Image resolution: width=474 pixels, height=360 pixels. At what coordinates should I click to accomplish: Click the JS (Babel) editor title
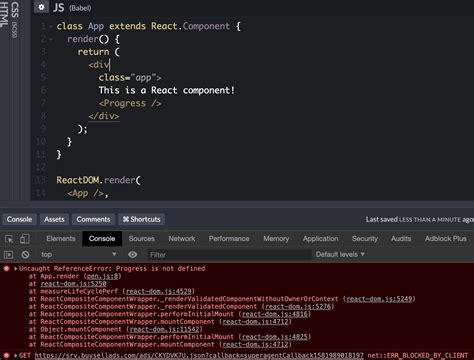pyautogui.click(x=72, y=7)
